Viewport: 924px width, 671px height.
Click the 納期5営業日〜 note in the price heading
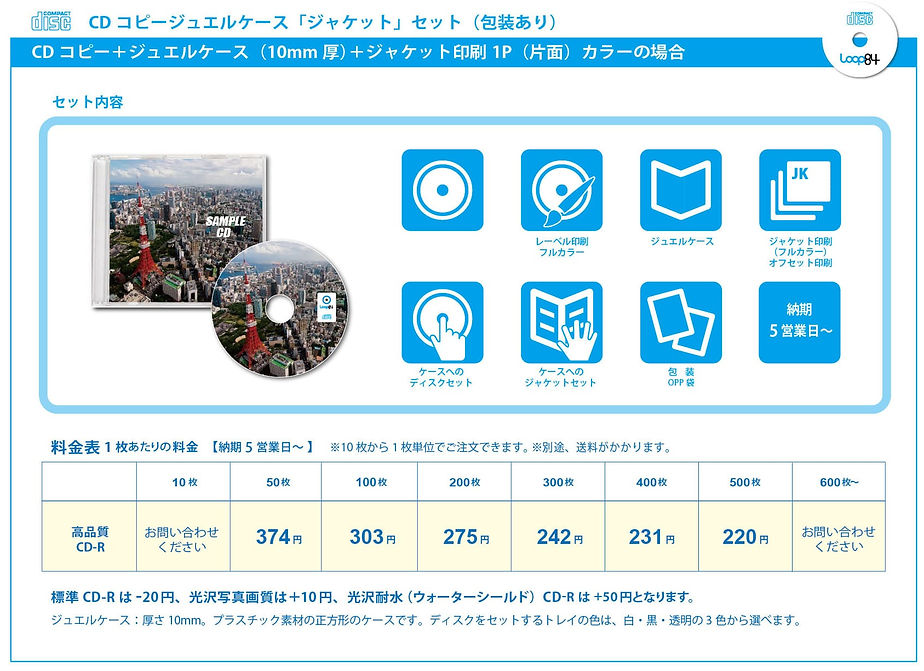click(262, 447)
